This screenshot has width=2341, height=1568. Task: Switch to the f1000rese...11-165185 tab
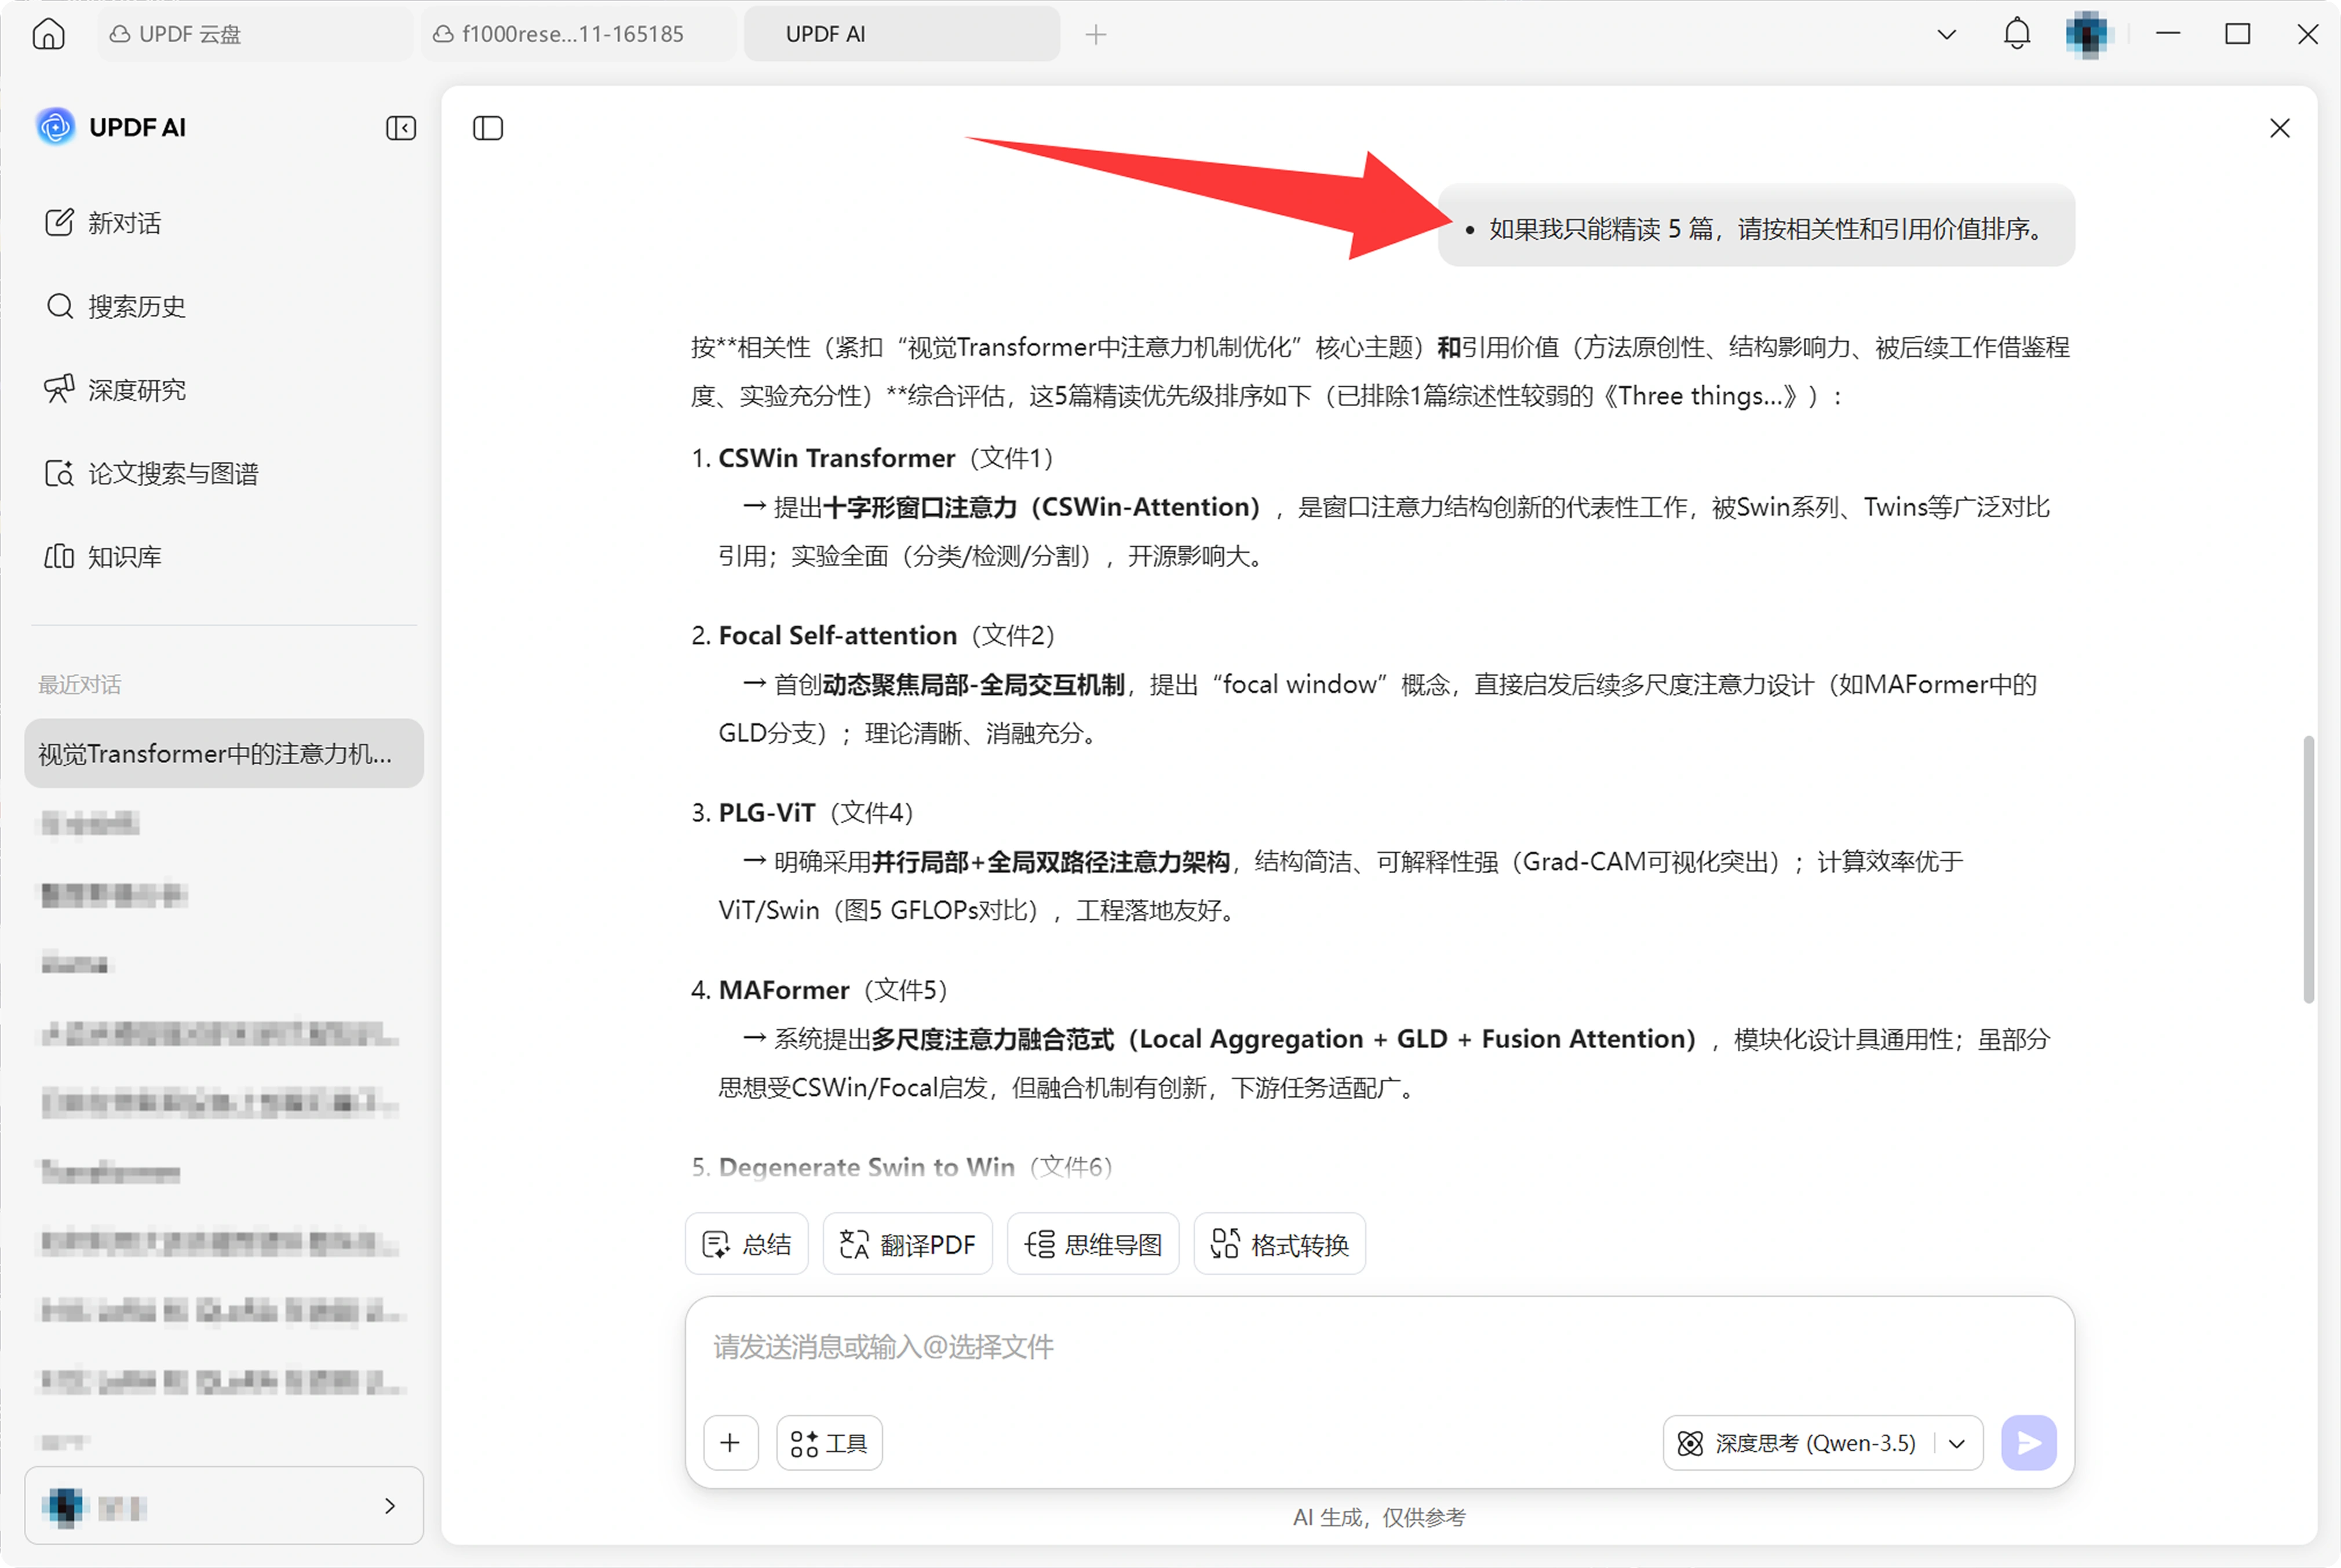(578, 34)
